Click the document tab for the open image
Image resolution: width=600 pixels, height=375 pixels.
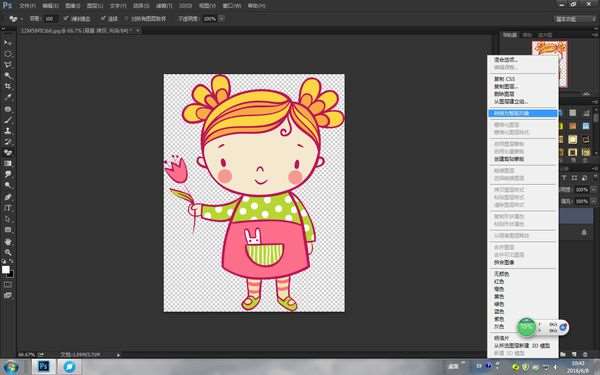76,30
